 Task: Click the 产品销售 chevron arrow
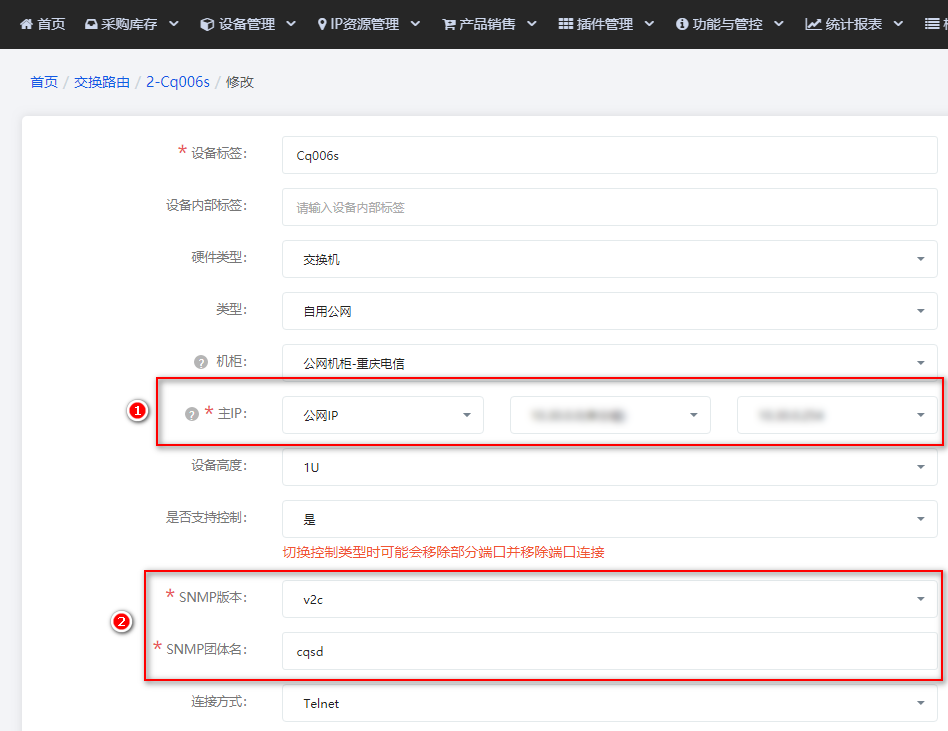click(x=531, y=24)
